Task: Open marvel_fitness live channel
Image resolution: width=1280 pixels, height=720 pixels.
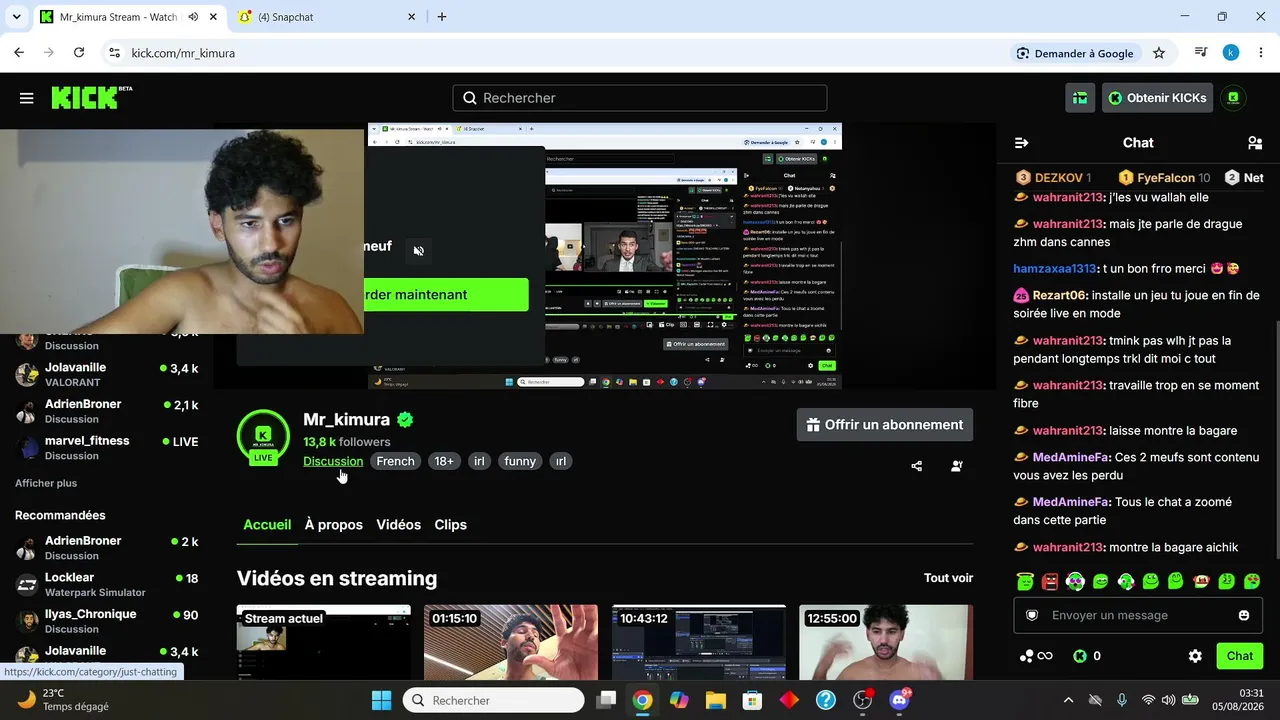Action: pyautogui.click(x=106, y=448)
